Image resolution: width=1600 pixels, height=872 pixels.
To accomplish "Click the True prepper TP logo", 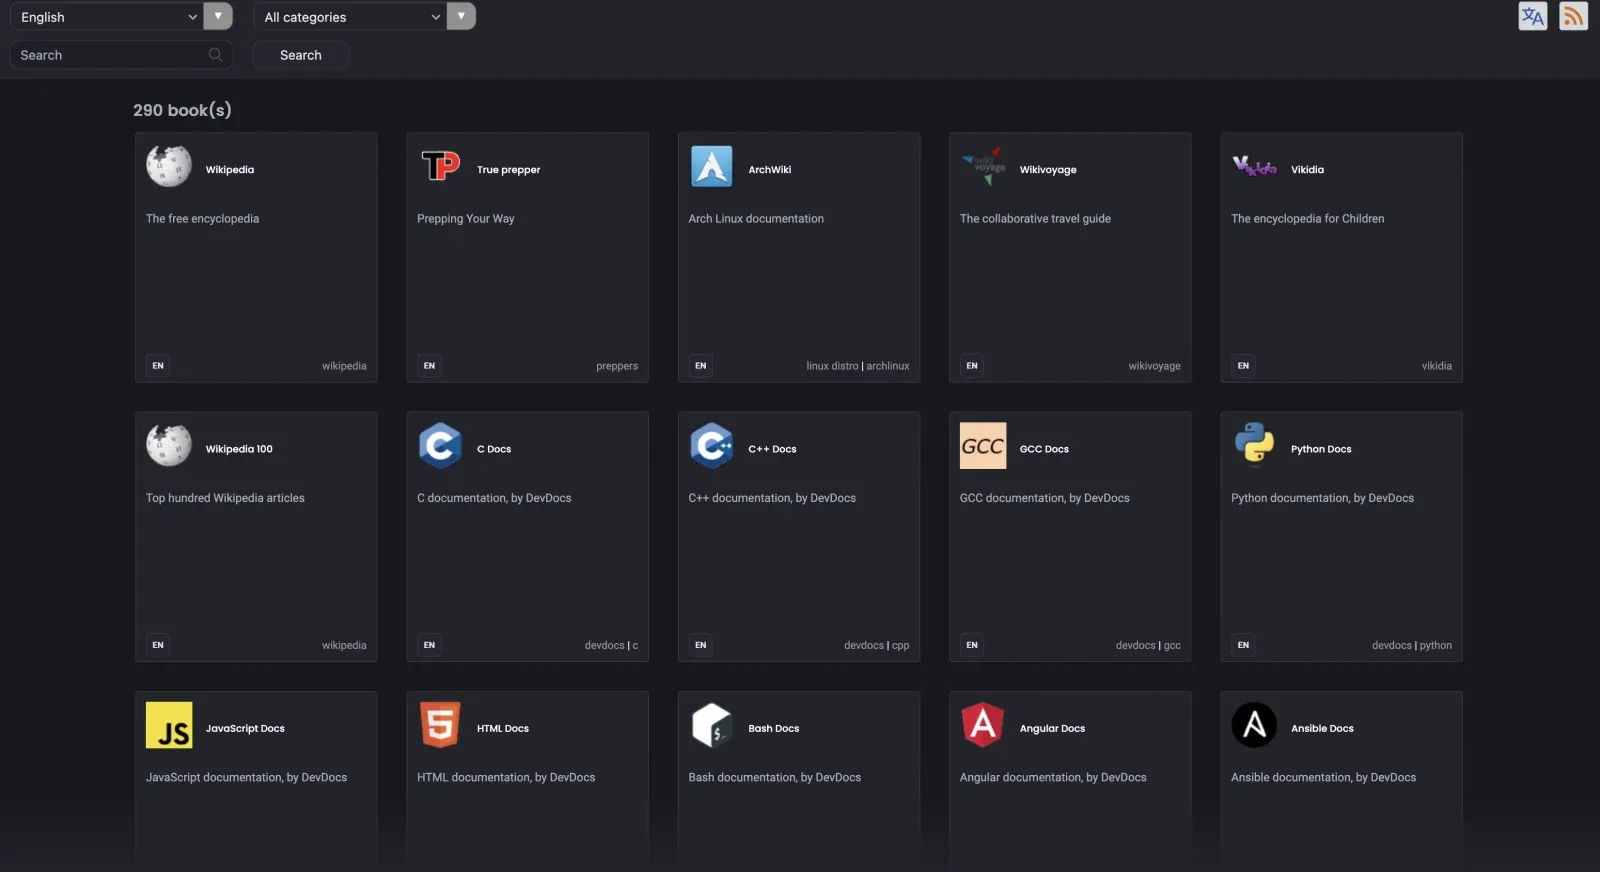I will [x=440, y=167].
